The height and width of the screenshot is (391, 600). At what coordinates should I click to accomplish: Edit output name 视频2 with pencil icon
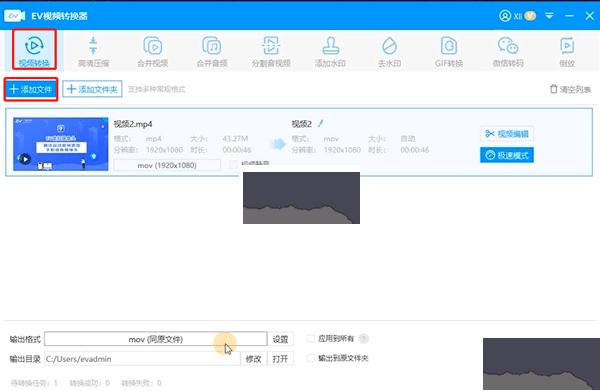321,123
